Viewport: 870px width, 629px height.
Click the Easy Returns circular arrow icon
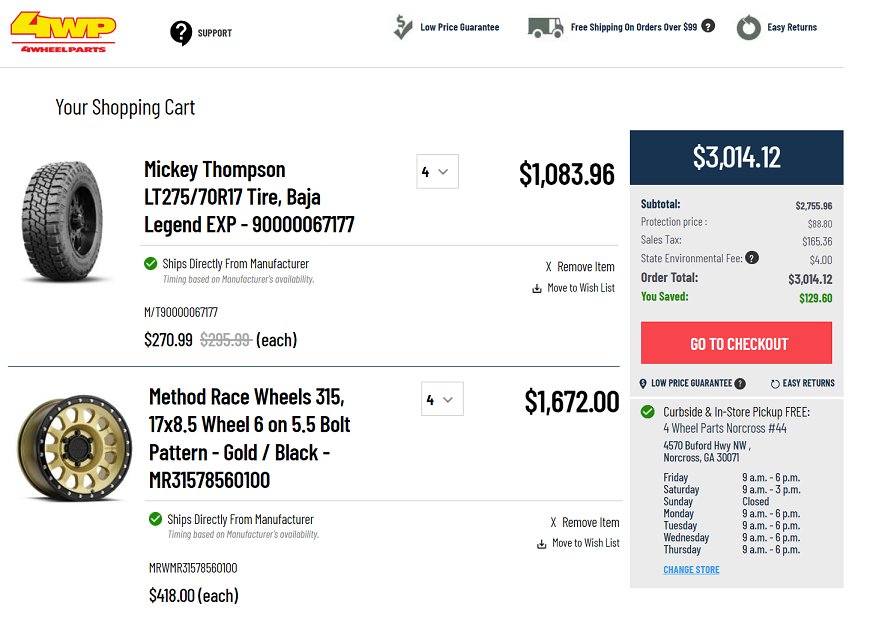(x=748, y=27)
